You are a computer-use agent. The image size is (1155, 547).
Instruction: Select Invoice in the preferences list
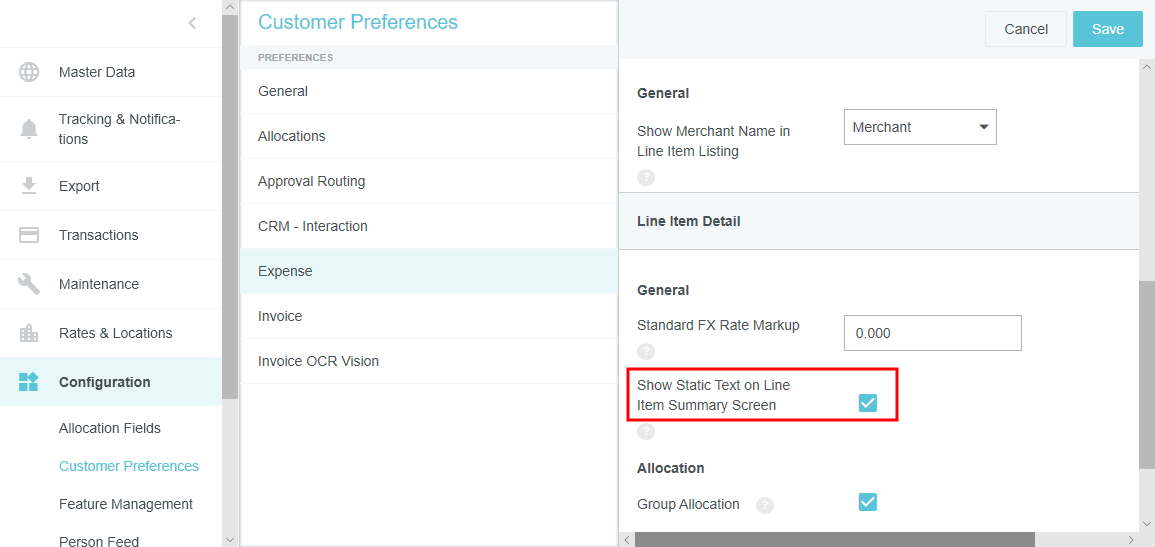280,316
